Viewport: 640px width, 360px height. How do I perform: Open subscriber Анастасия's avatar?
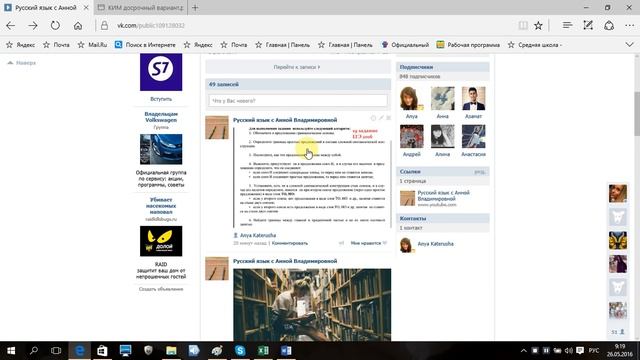tap(473, 136)
